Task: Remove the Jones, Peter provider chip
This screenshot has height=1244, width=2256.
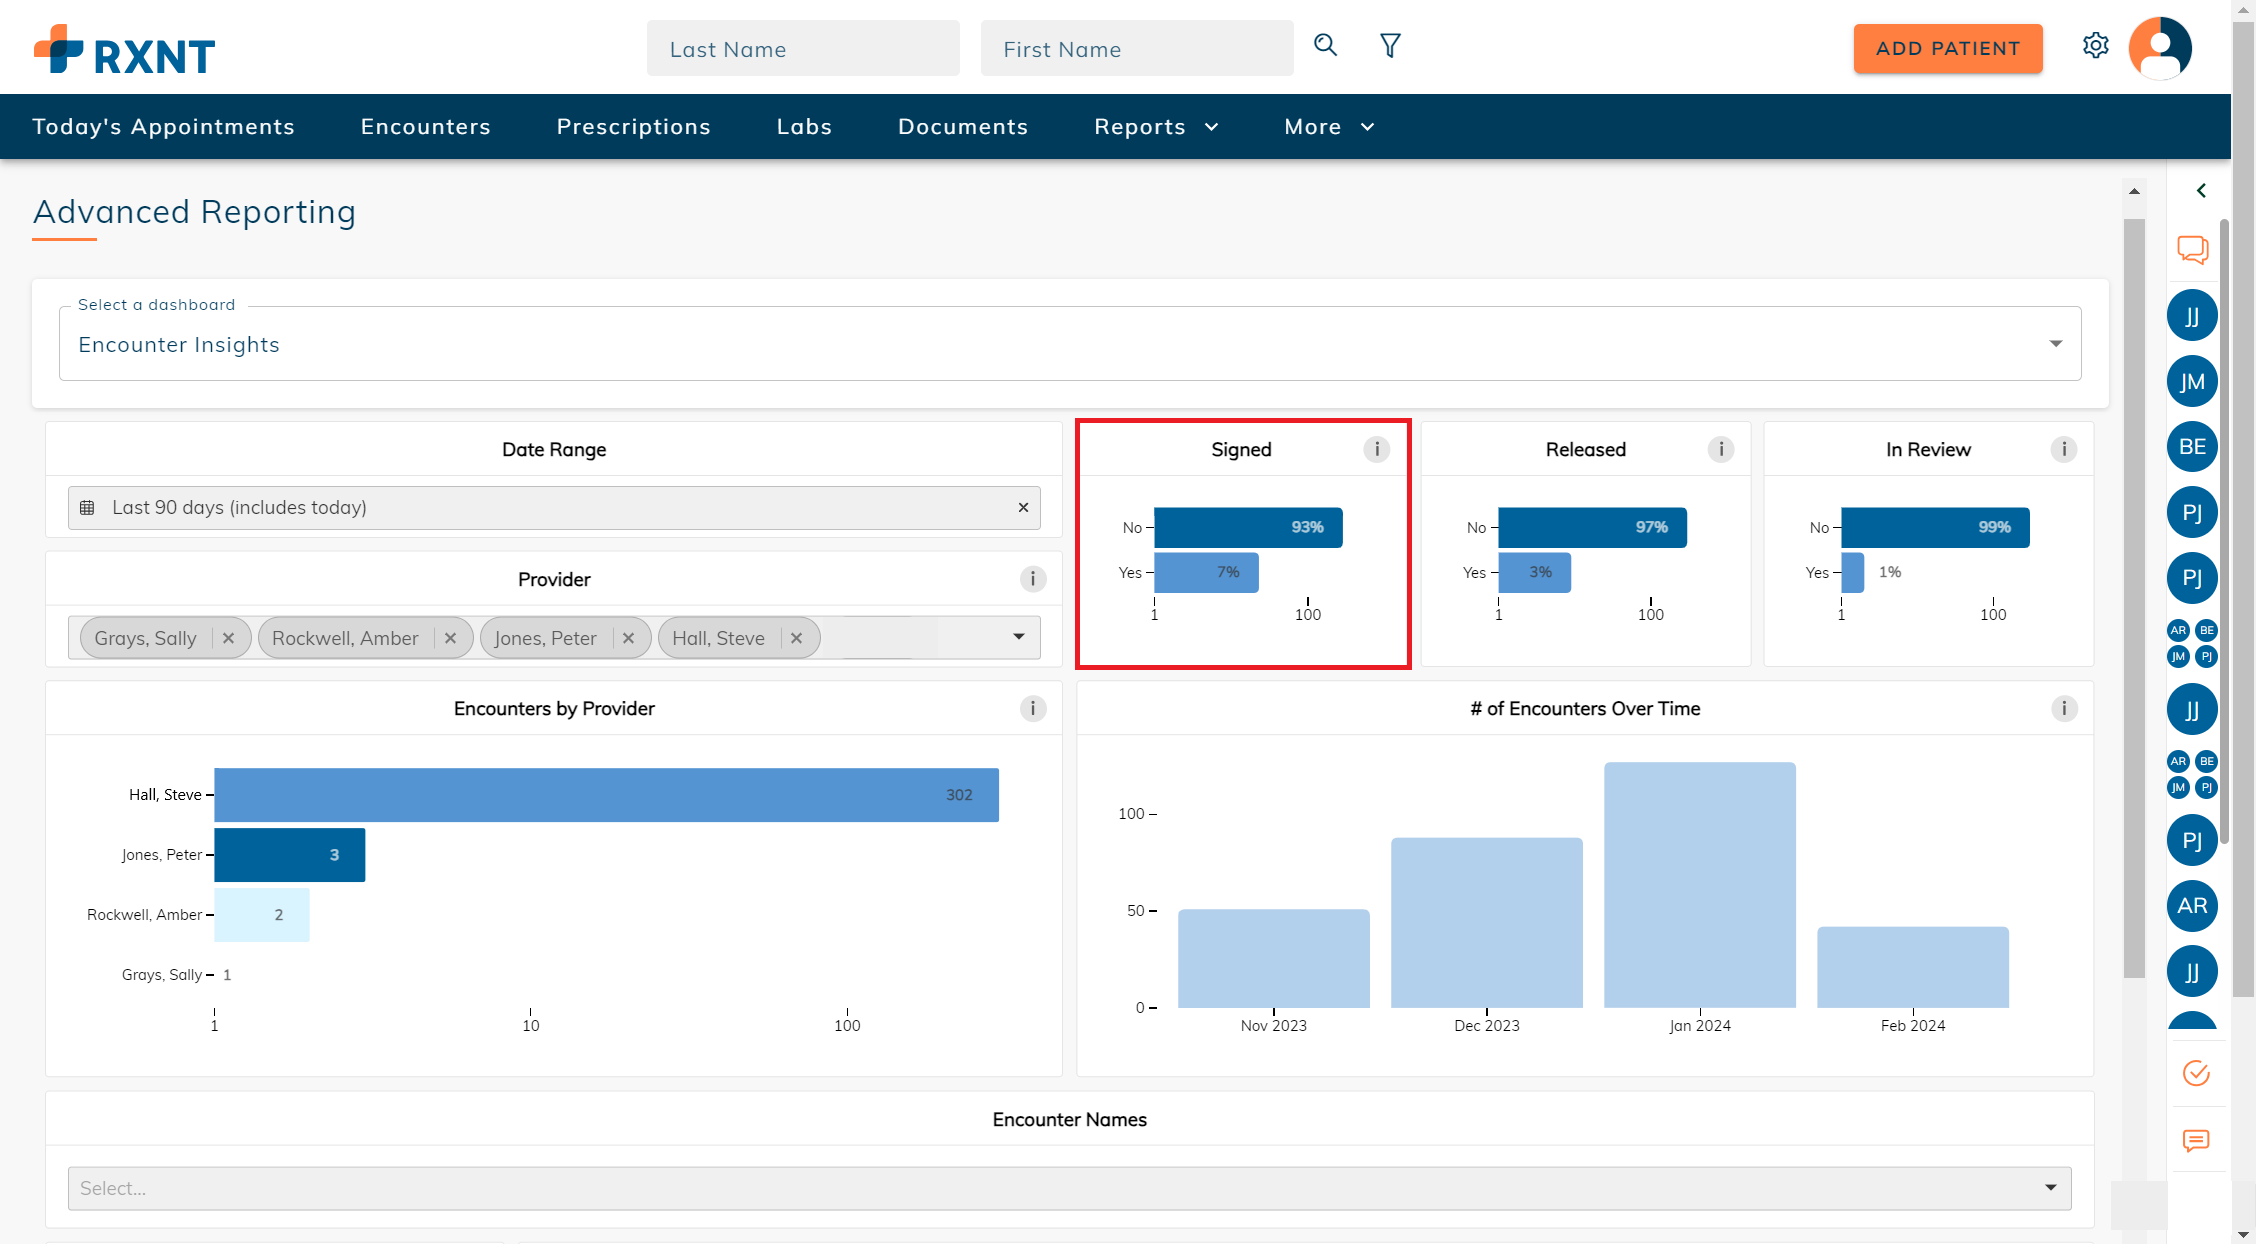Action: pos(628,638)
